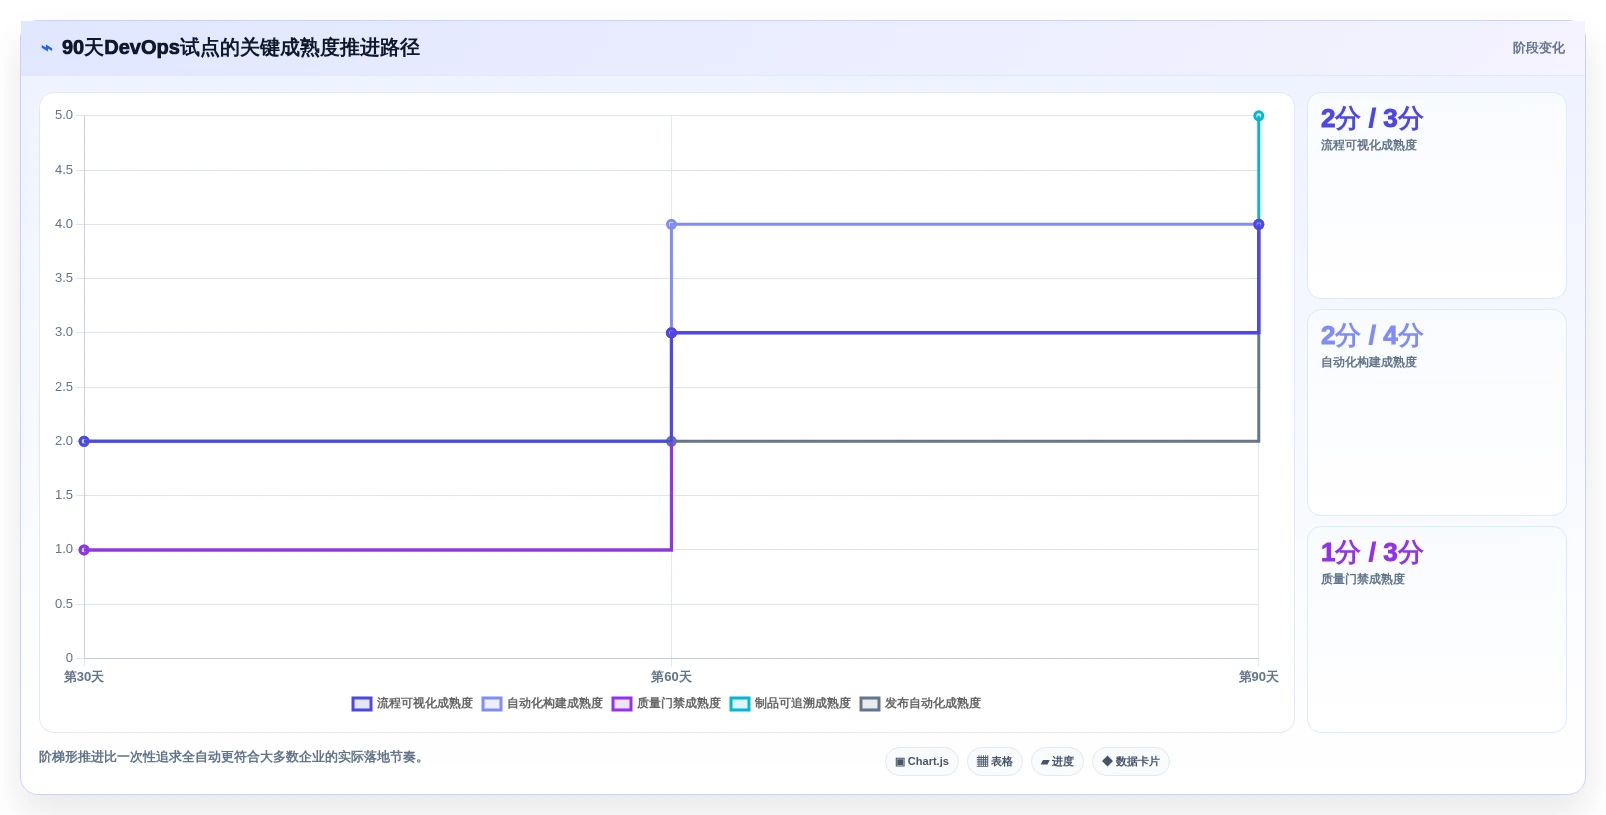Toggle the 制品可追溯成熟度 legend series

coord(790,704)
